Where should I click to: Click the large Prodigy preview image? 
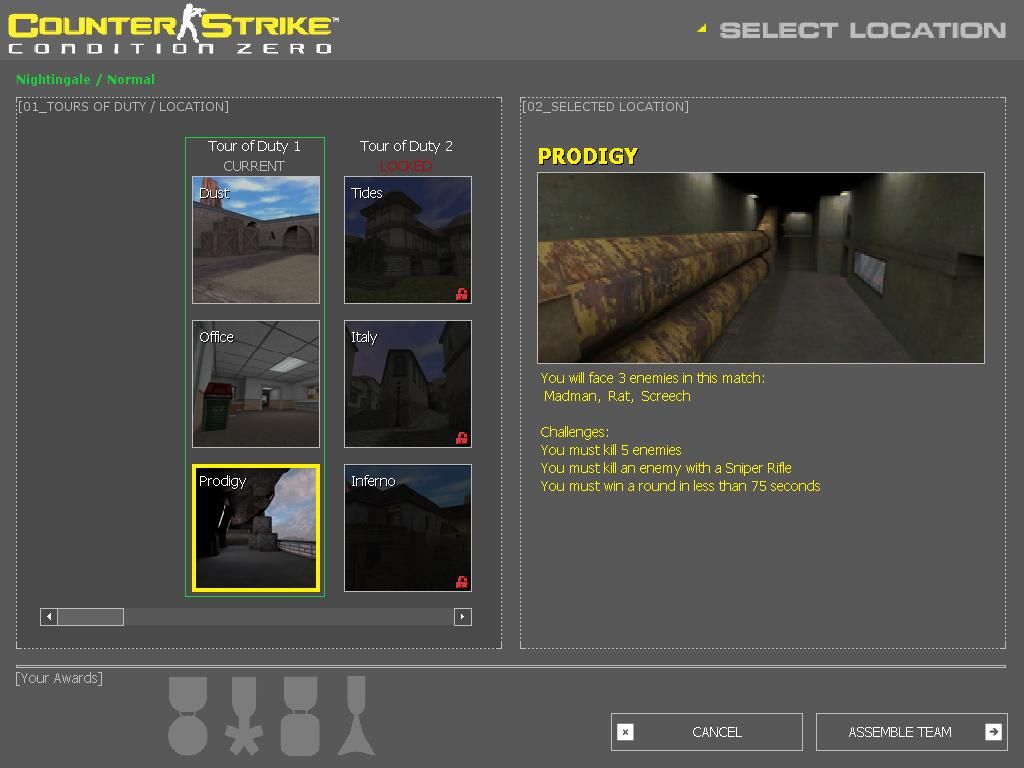(760, 268)
